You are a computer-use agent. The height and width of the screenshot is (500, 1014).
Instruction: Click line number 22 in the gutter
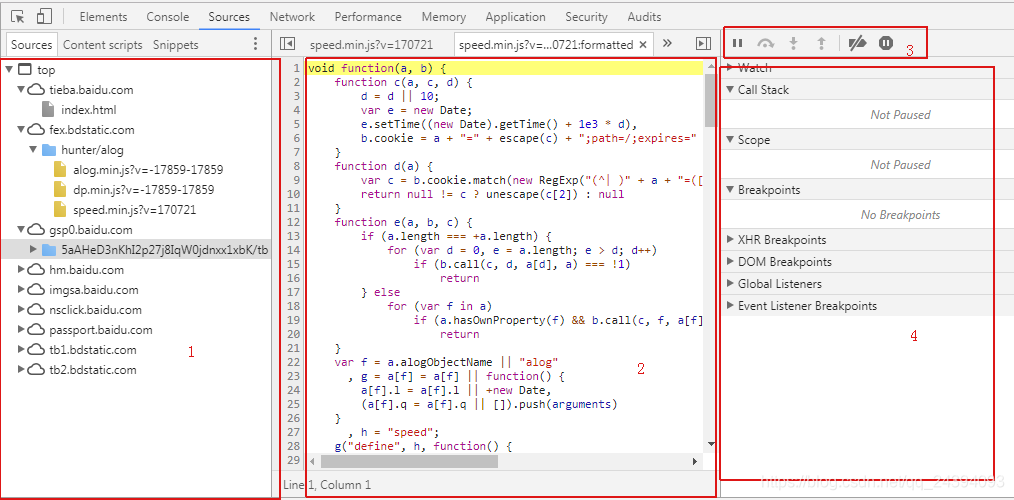pos(295,362)
